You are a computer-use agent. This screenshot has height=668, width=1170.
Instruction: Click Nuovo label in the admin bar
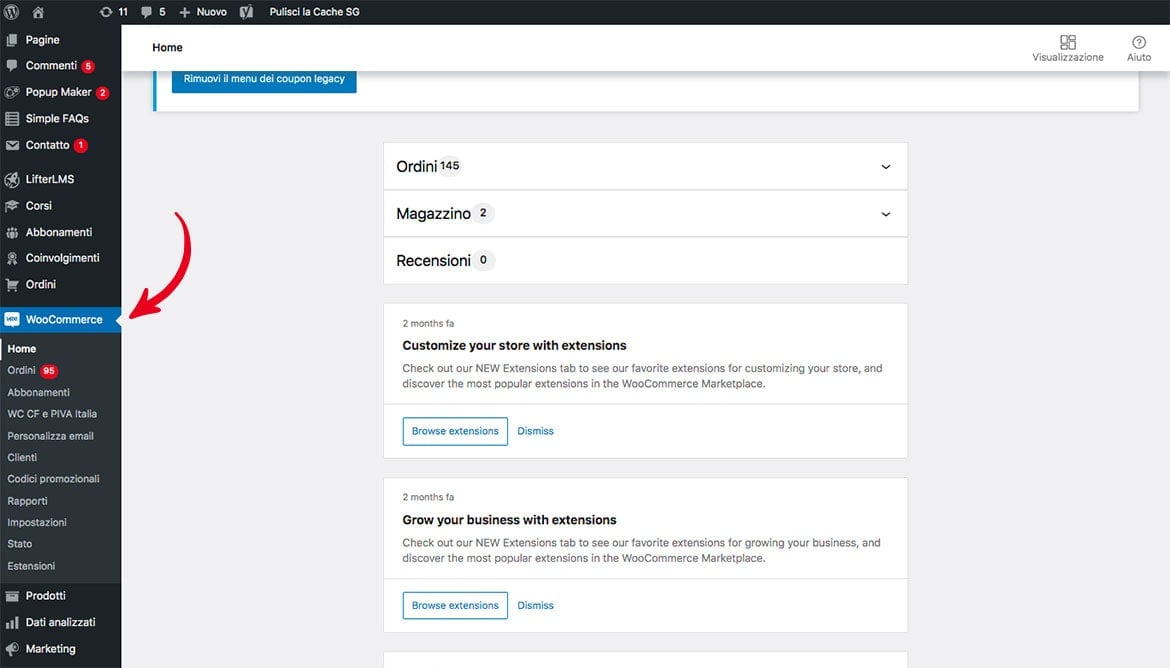click(212, 12)
